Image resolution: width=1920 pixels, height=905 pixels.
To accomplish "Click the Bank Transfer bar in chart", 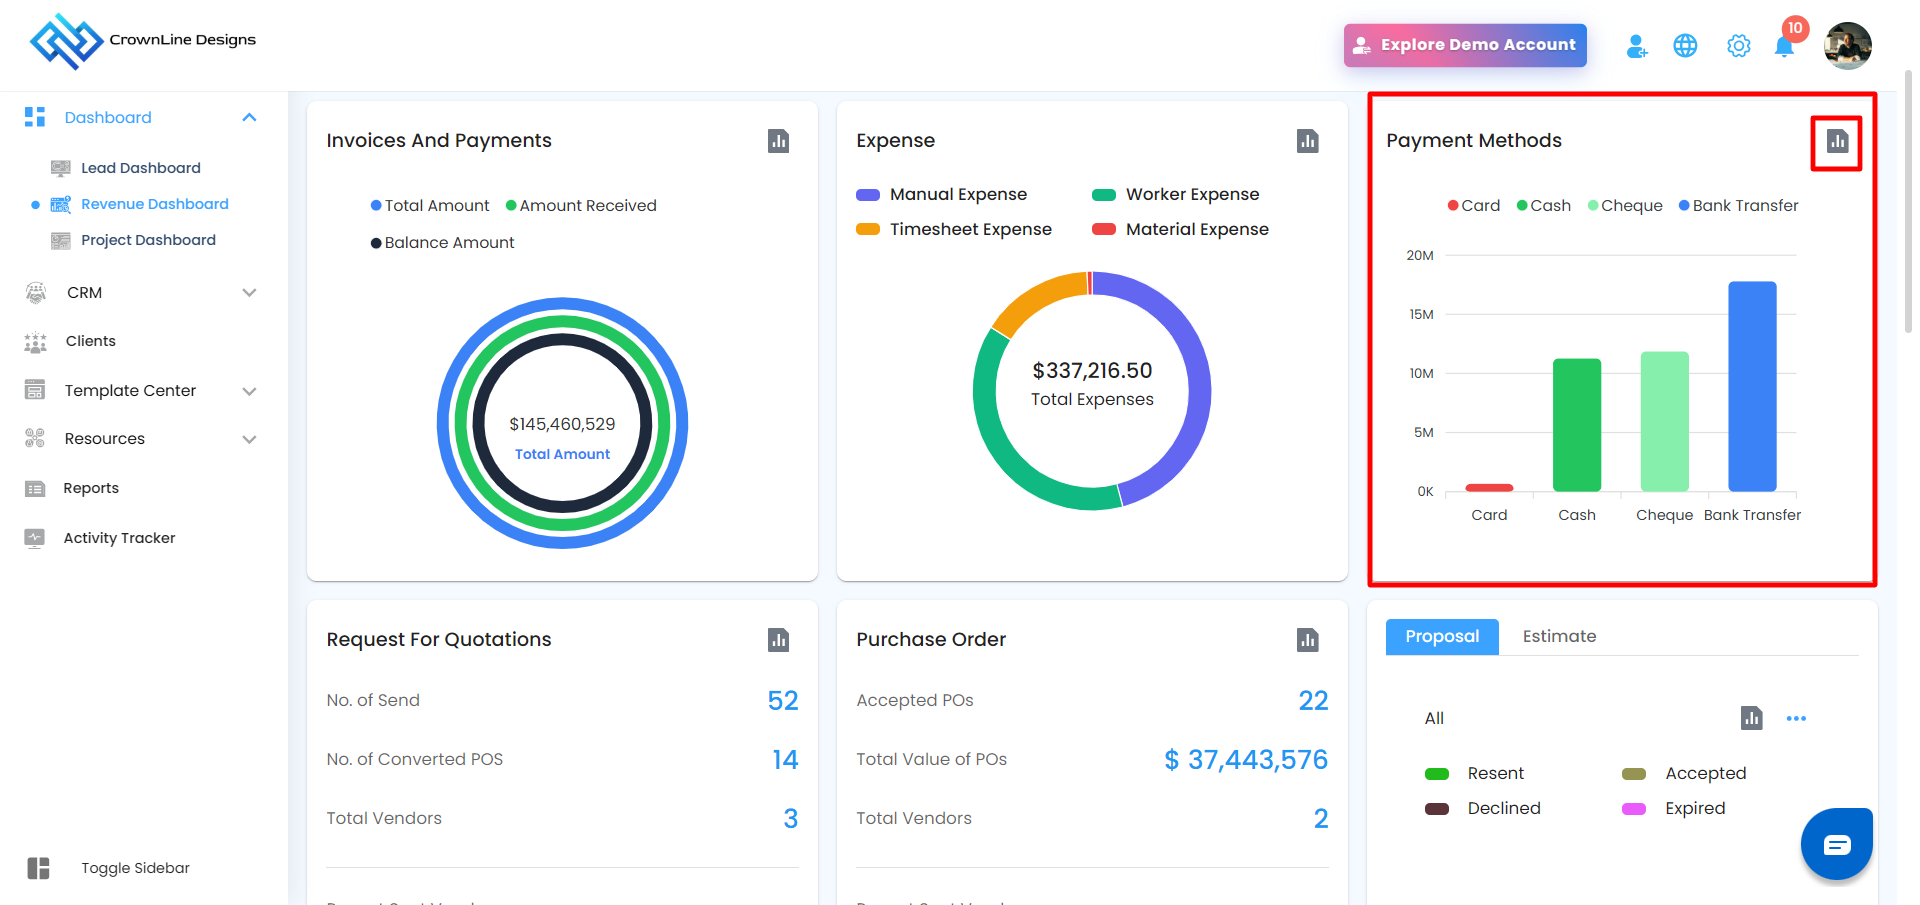I will click(x=1752, y=386).
